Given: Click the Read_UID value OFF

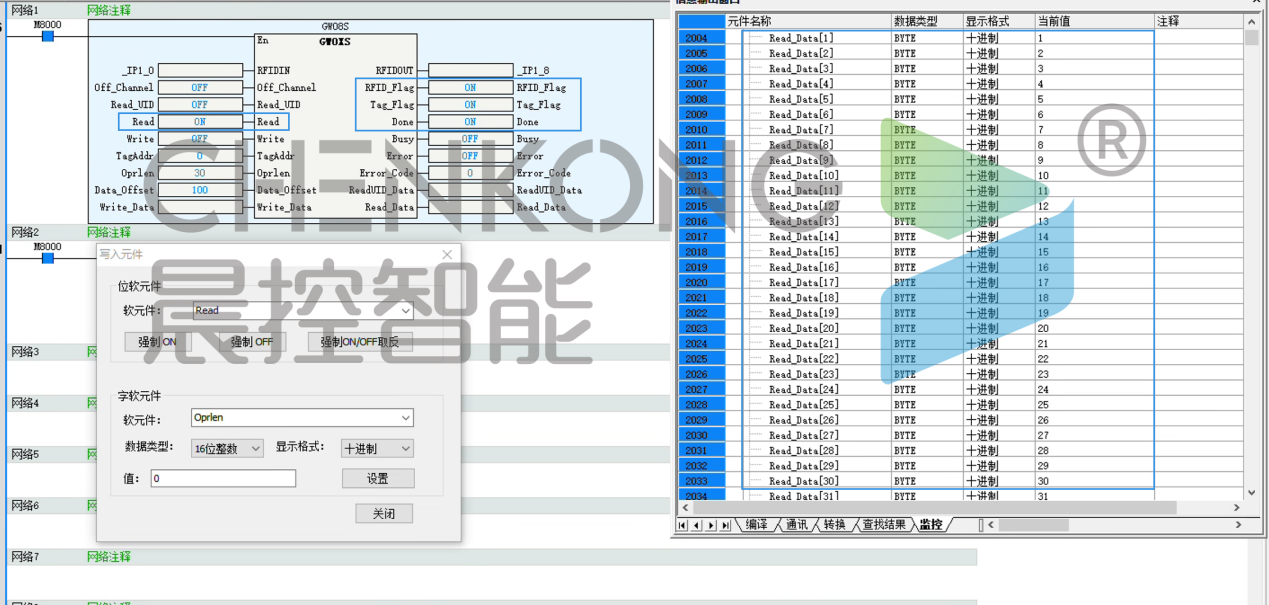Looking at the screenshot, I should coord(200,105).
